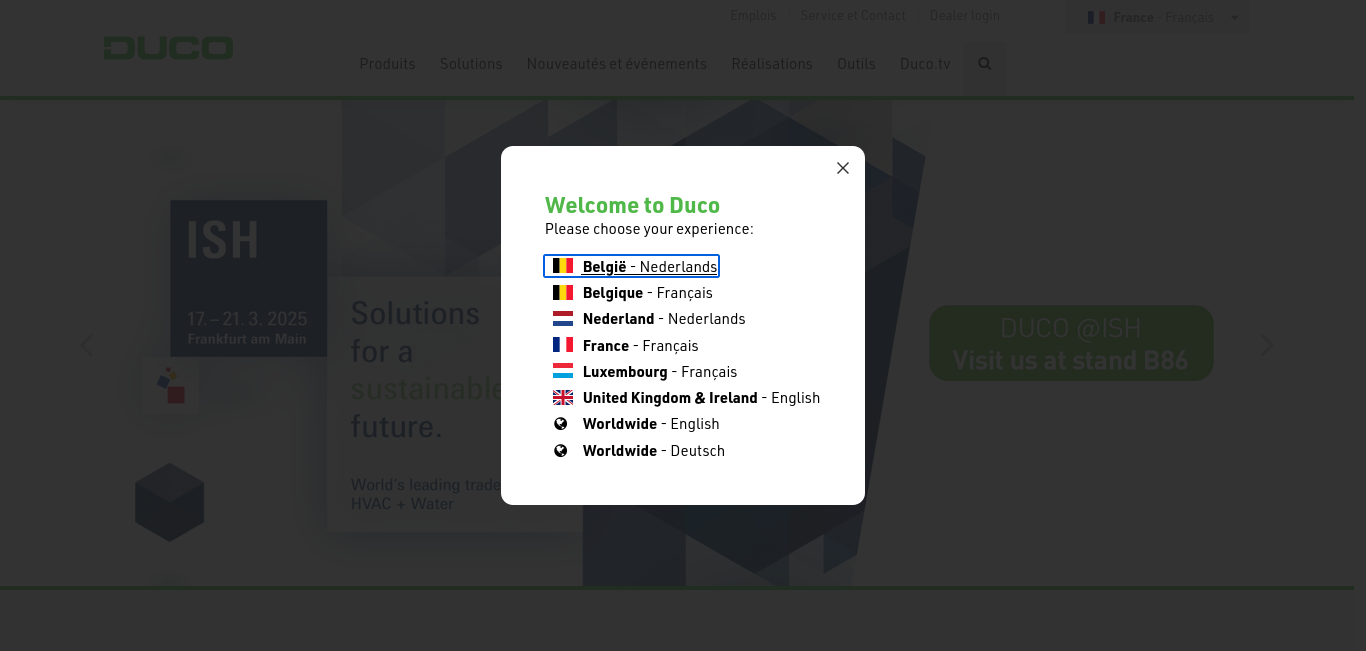
Task: Click the DUCO @ISH stand B86 button
Action: pos(1070,343)
